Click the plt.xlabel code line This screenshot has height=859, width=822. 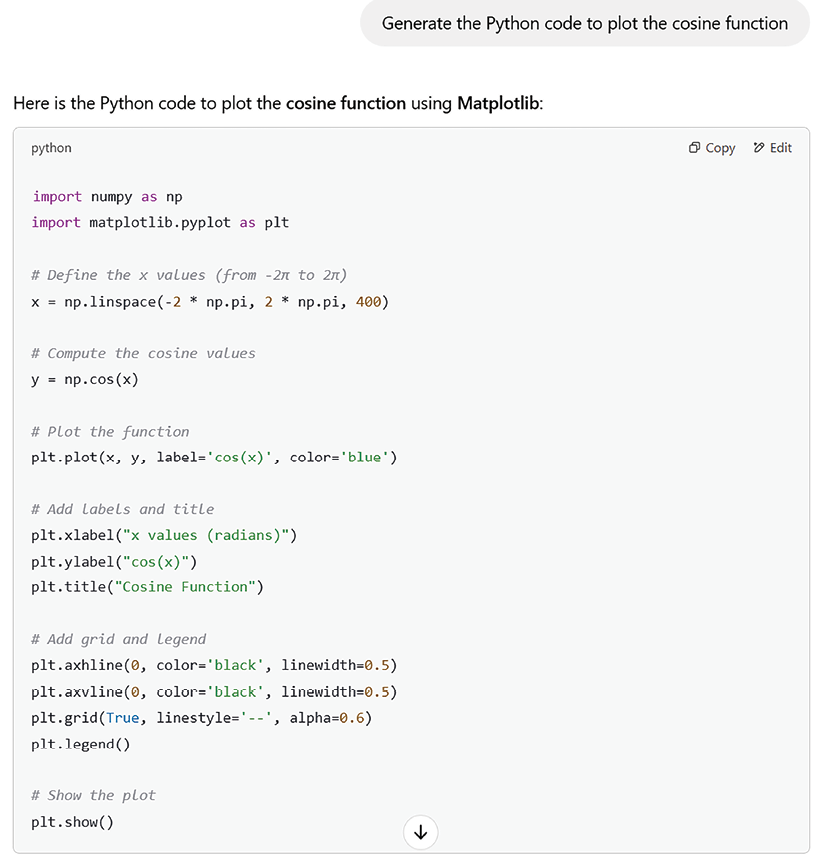(x=164, y=535)
